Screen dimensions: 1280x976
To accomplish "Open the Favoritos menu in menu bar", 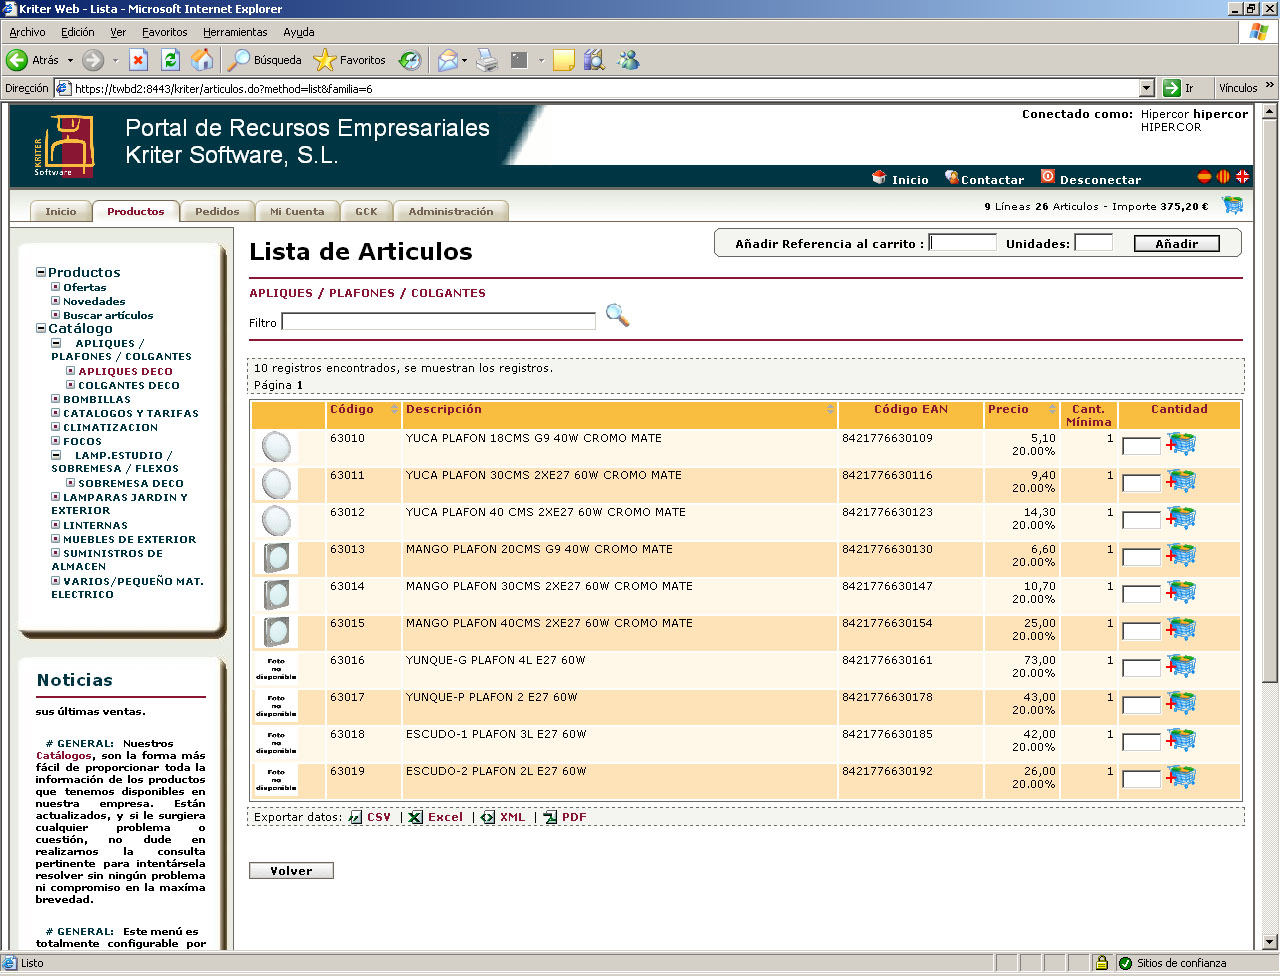I will [164, 32].
